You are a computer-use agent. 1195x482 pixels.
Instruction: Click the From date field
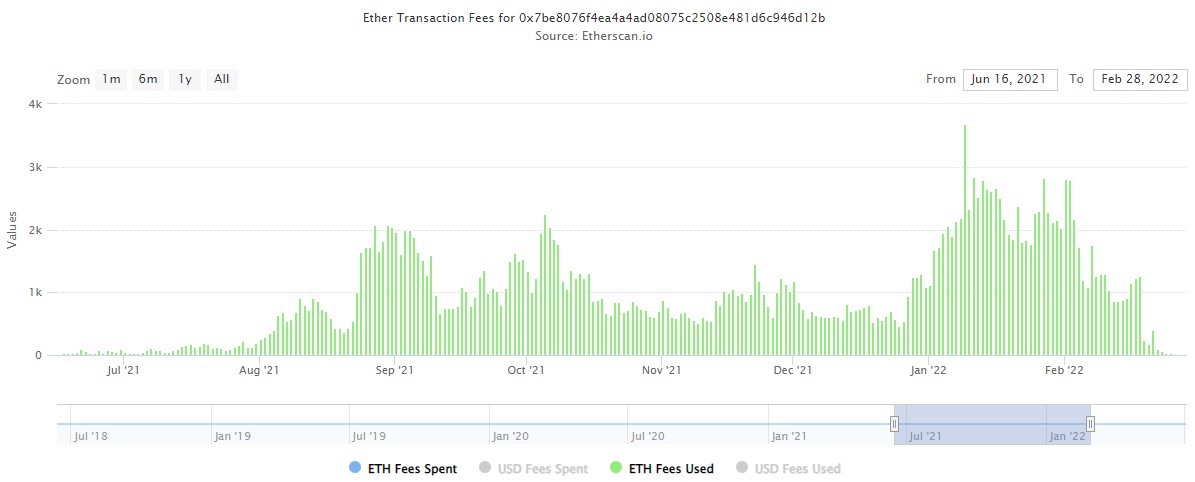(1010, 79)
